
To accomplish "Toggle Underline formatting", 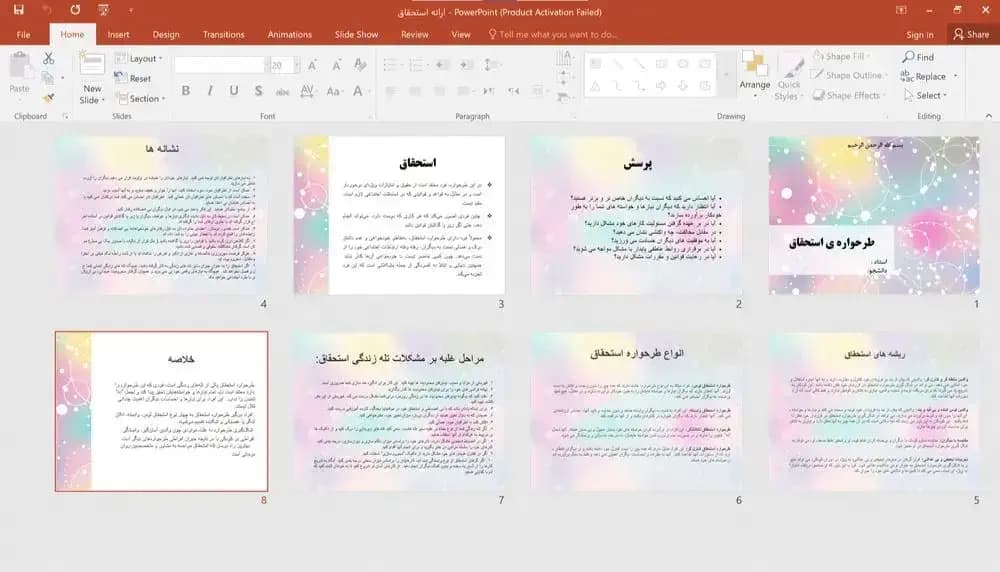I will pos(234,91).
